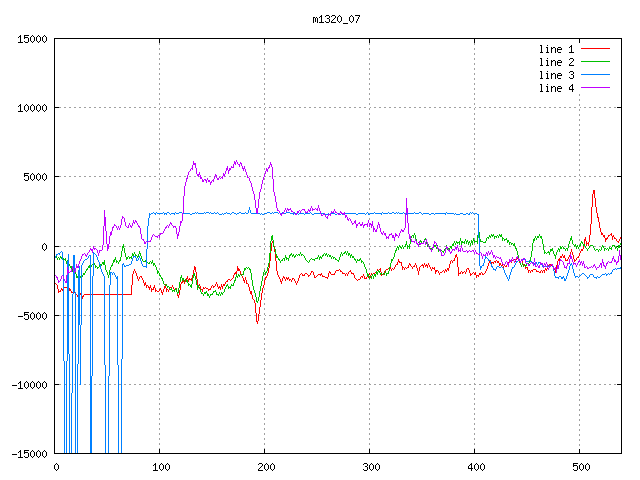This screenshot has width=640, height=480.
Task: Click the red line 1 legend sample
Action: pyautogui.click(x=596, y=49)
